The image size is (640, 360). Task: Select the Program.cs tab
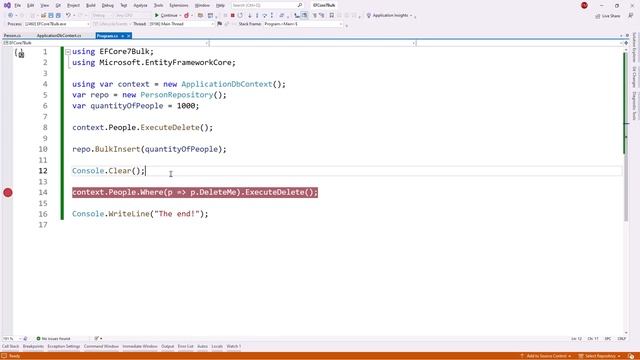107,36
